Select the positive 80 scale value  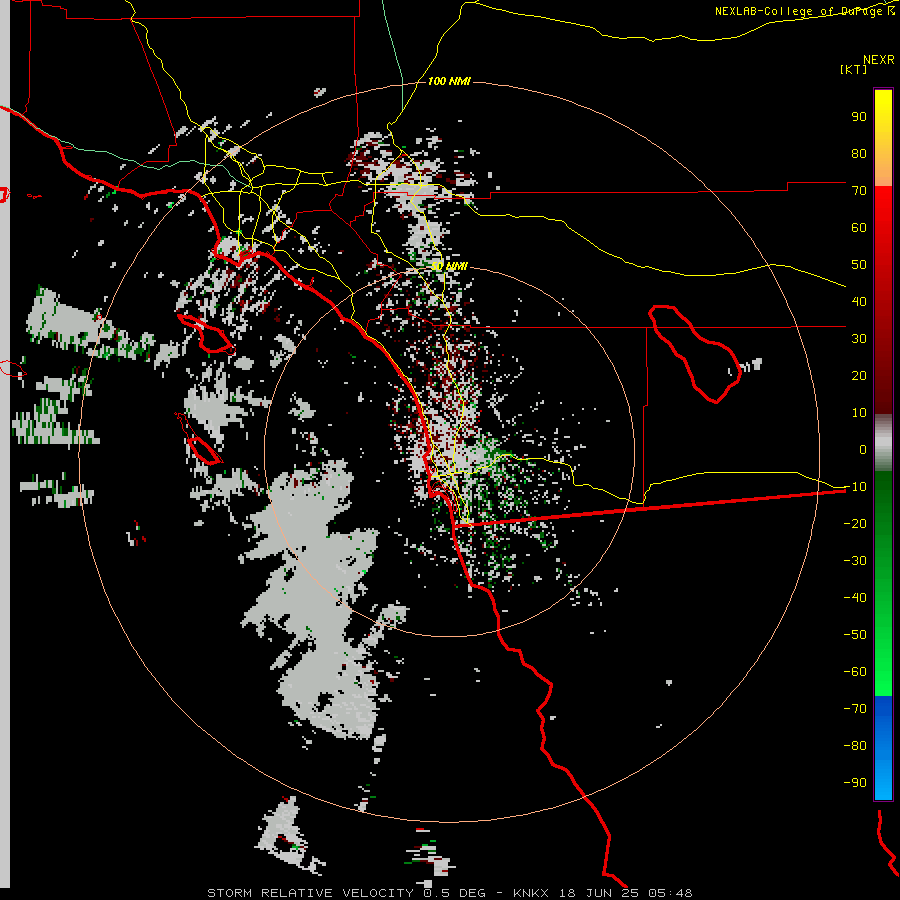coord(859,153)
